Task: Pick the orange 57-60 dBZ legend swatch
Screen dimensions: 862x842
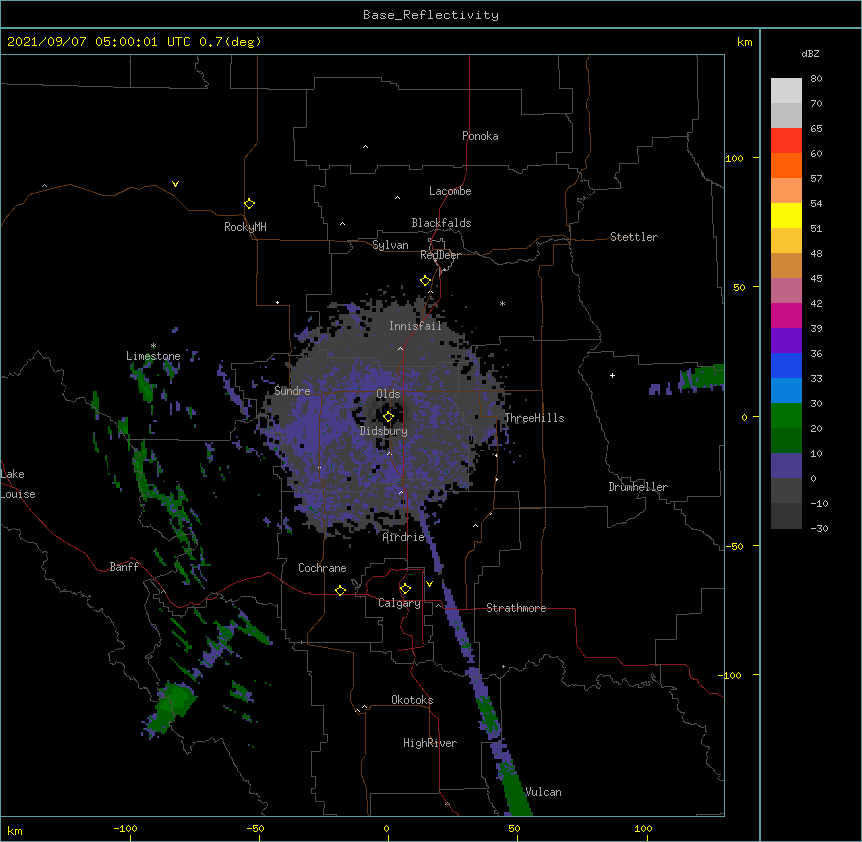Action: (x=786, y=165)
